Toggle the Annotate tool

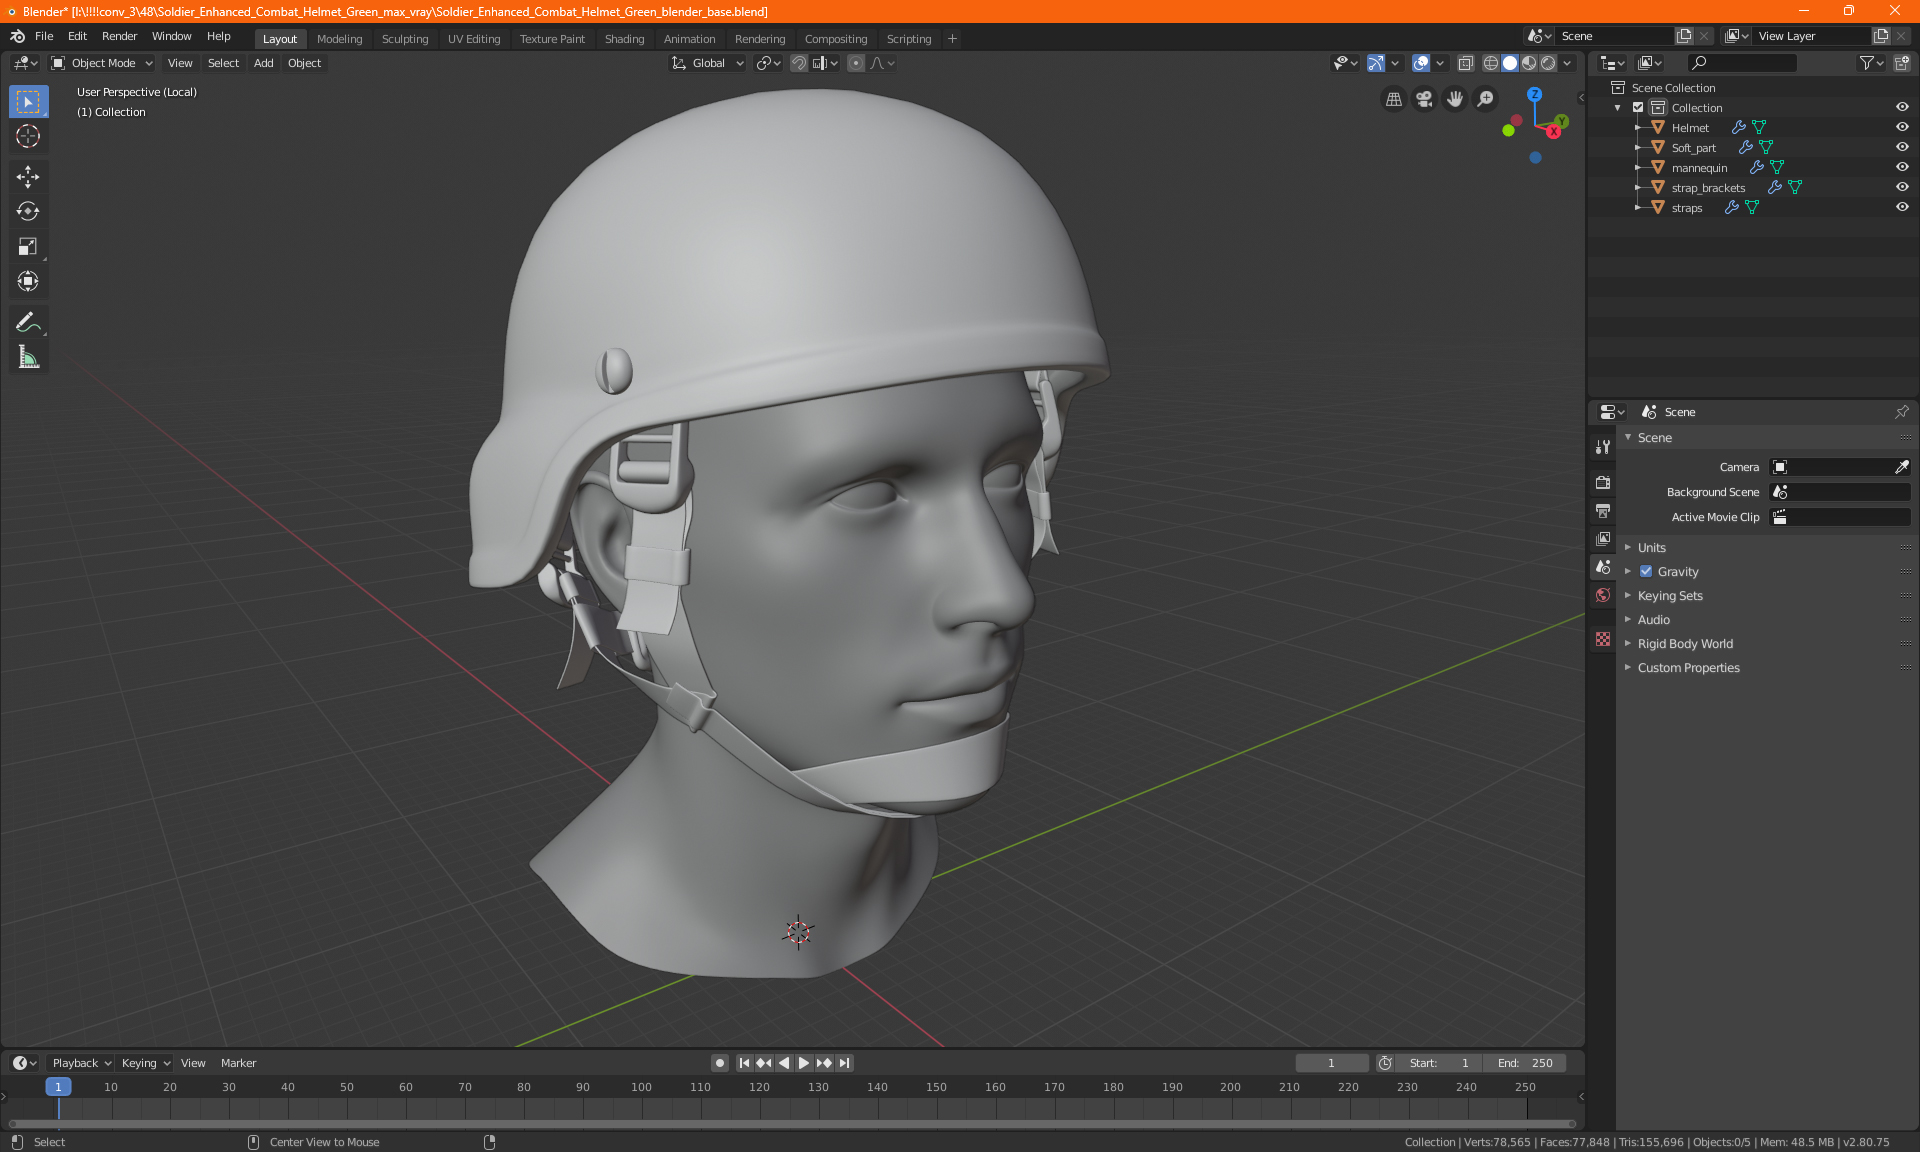point(27,321)
